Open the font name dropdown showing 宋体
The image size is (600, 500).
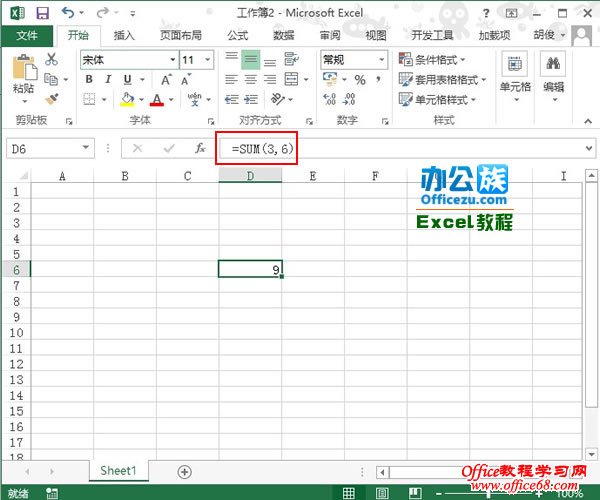(x=127, y=60)
